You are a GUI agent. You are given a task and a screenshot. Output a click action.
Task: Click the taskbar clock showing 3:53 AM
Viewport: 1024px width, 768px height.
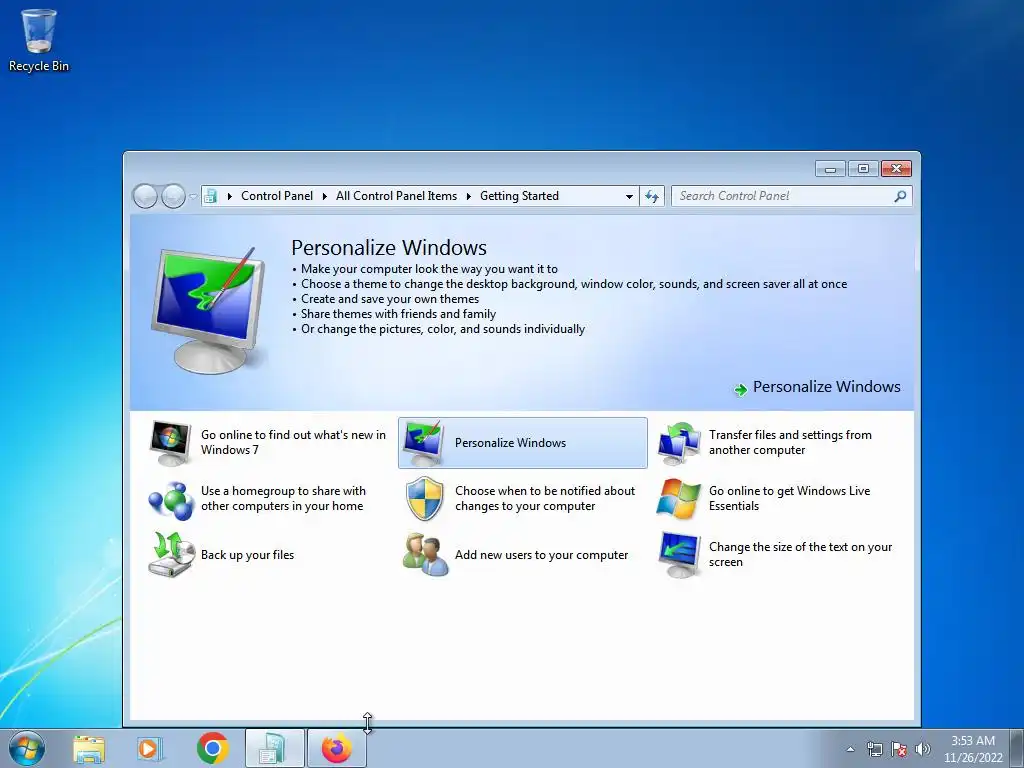tap(973, 749)
